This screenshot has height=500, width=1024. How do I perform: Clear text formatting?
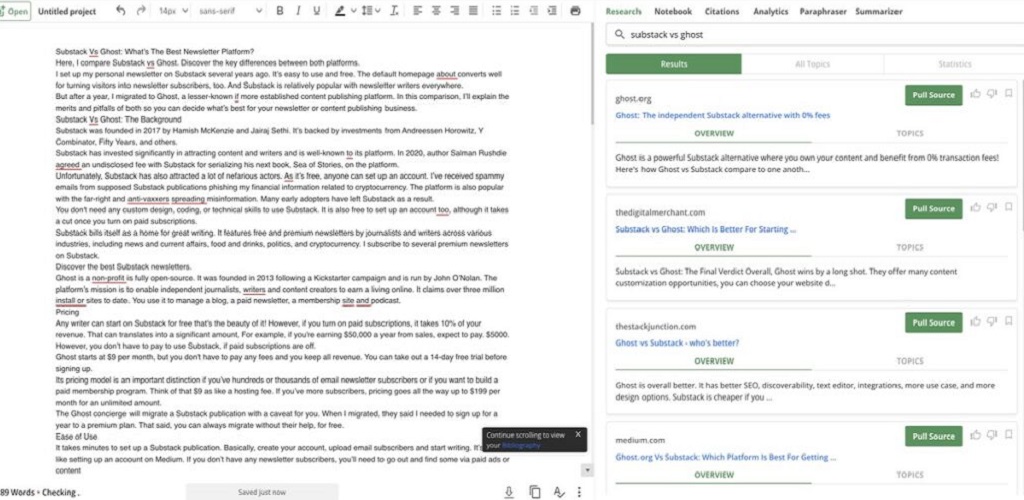pos(394,11)
